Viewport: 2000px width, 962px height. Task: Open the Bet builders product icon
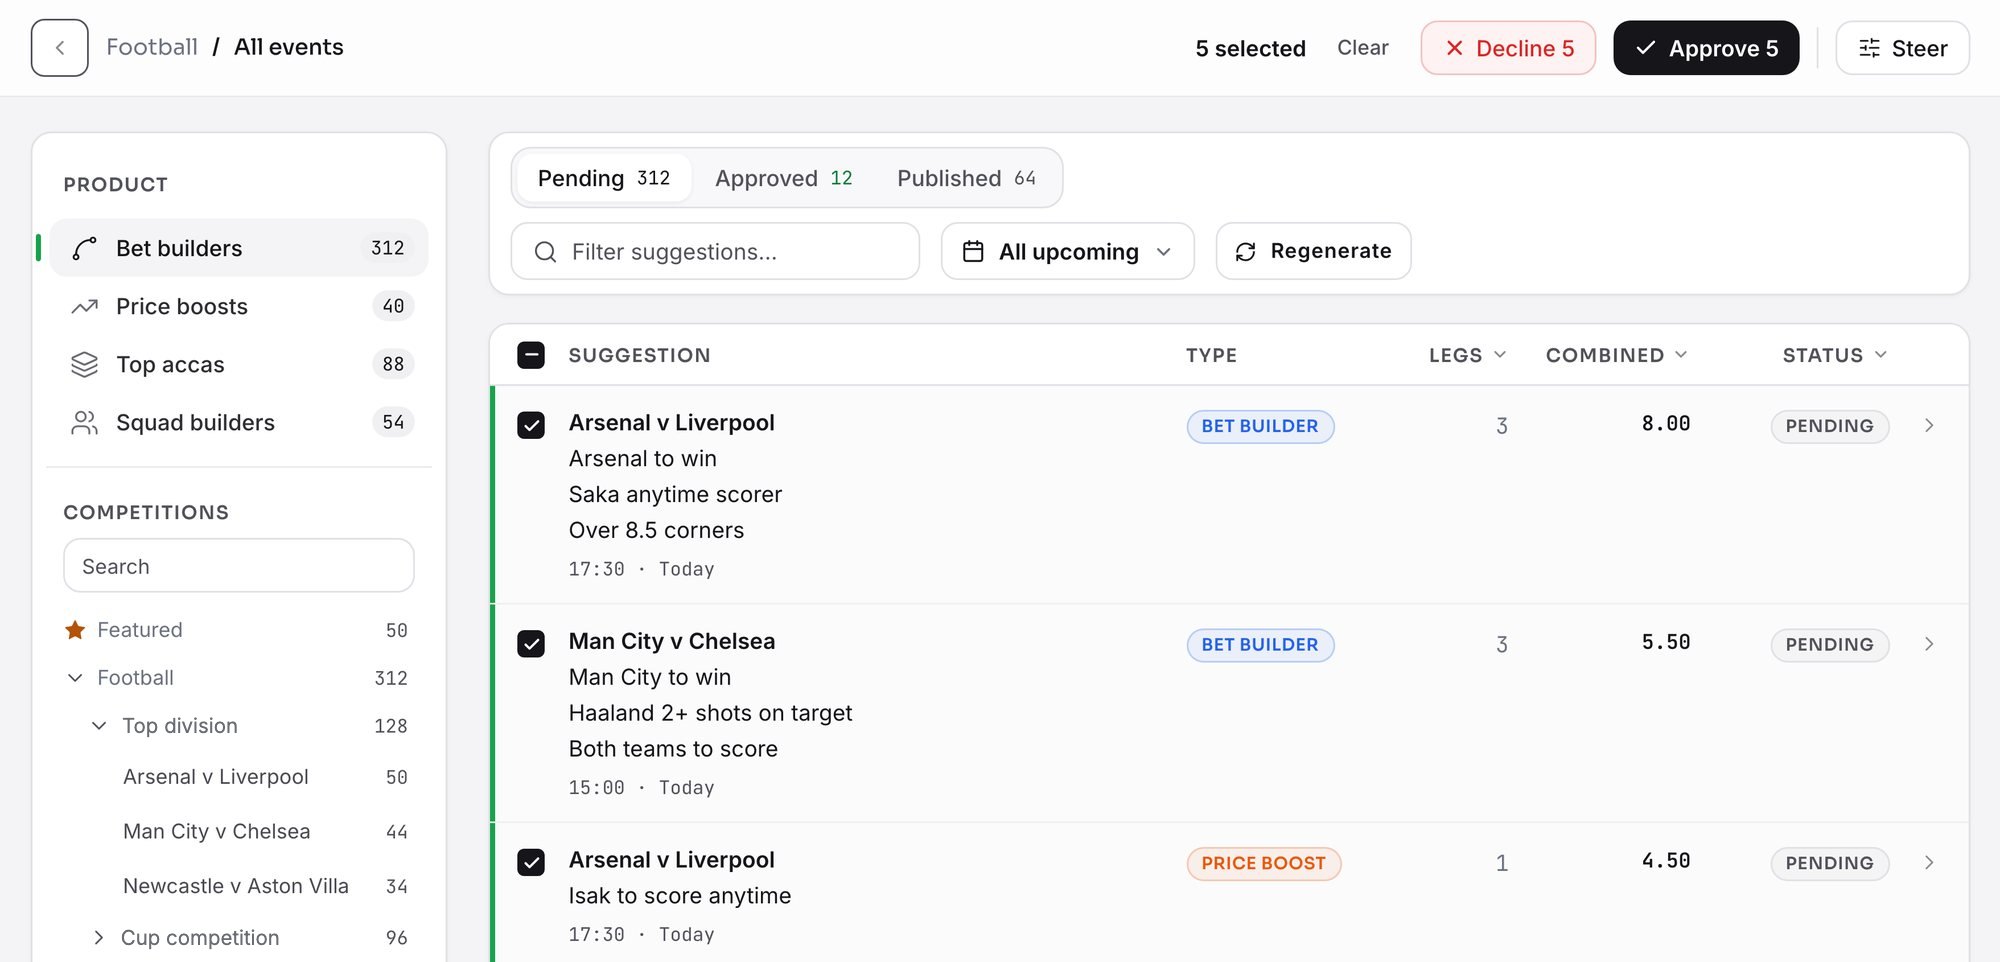(x=85, y=248)
